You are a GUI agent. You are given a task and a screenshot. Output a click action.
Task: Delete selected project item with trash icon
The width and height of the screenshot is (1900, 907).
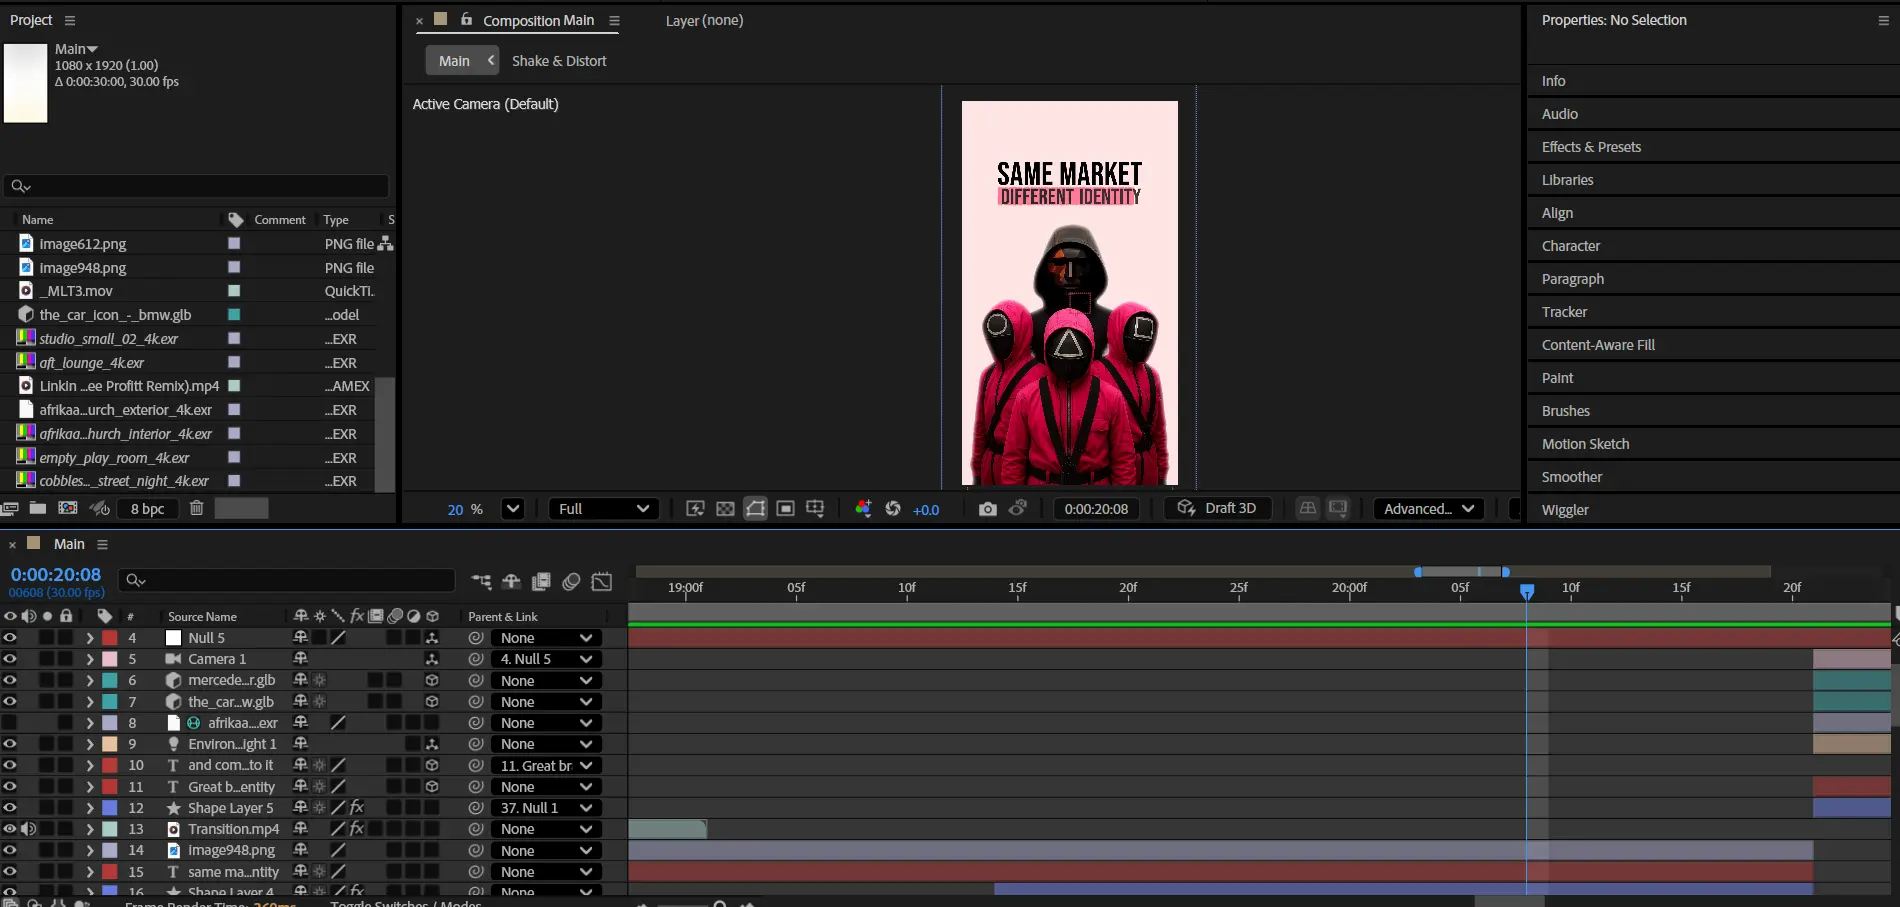pyautogui.click(x=197, y=508)
